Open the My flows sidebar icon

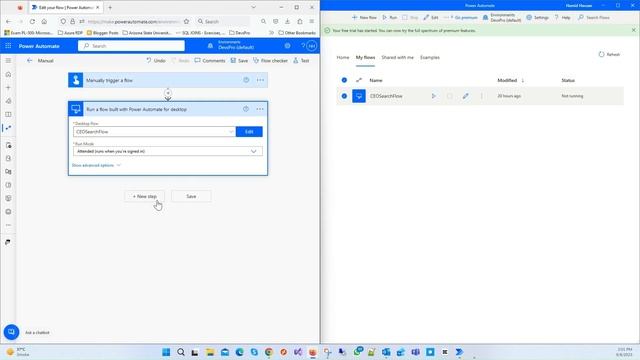8,128
